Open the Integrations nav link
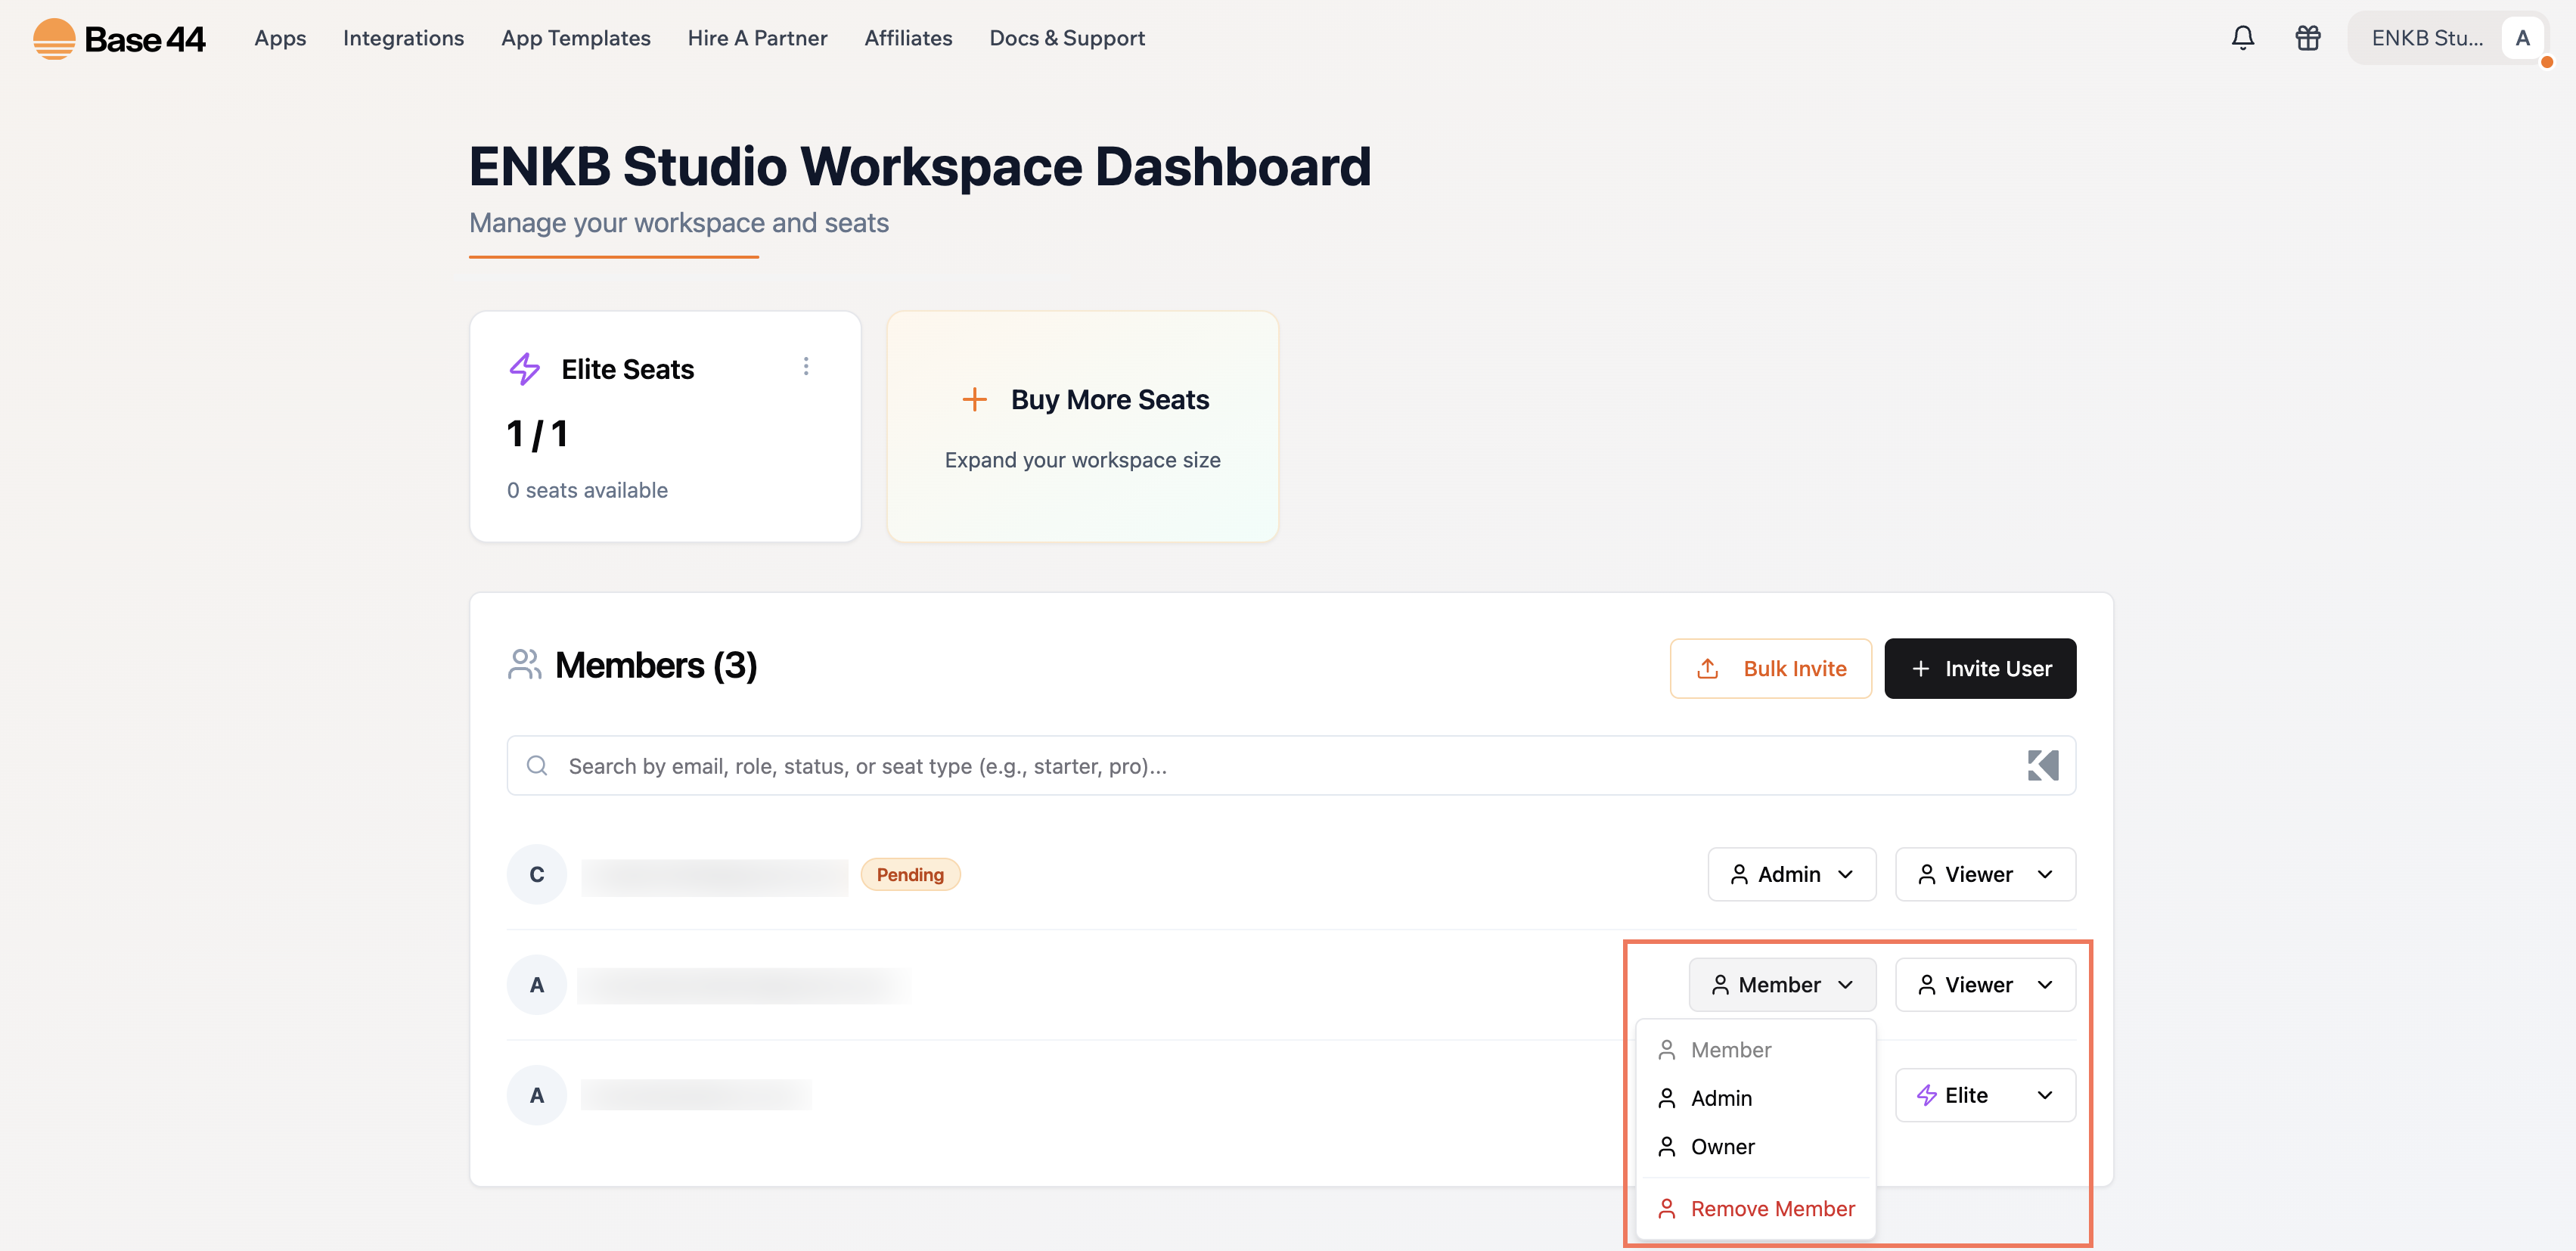The height and width of the screenshot is (1251, 2576). coord(403,38)
